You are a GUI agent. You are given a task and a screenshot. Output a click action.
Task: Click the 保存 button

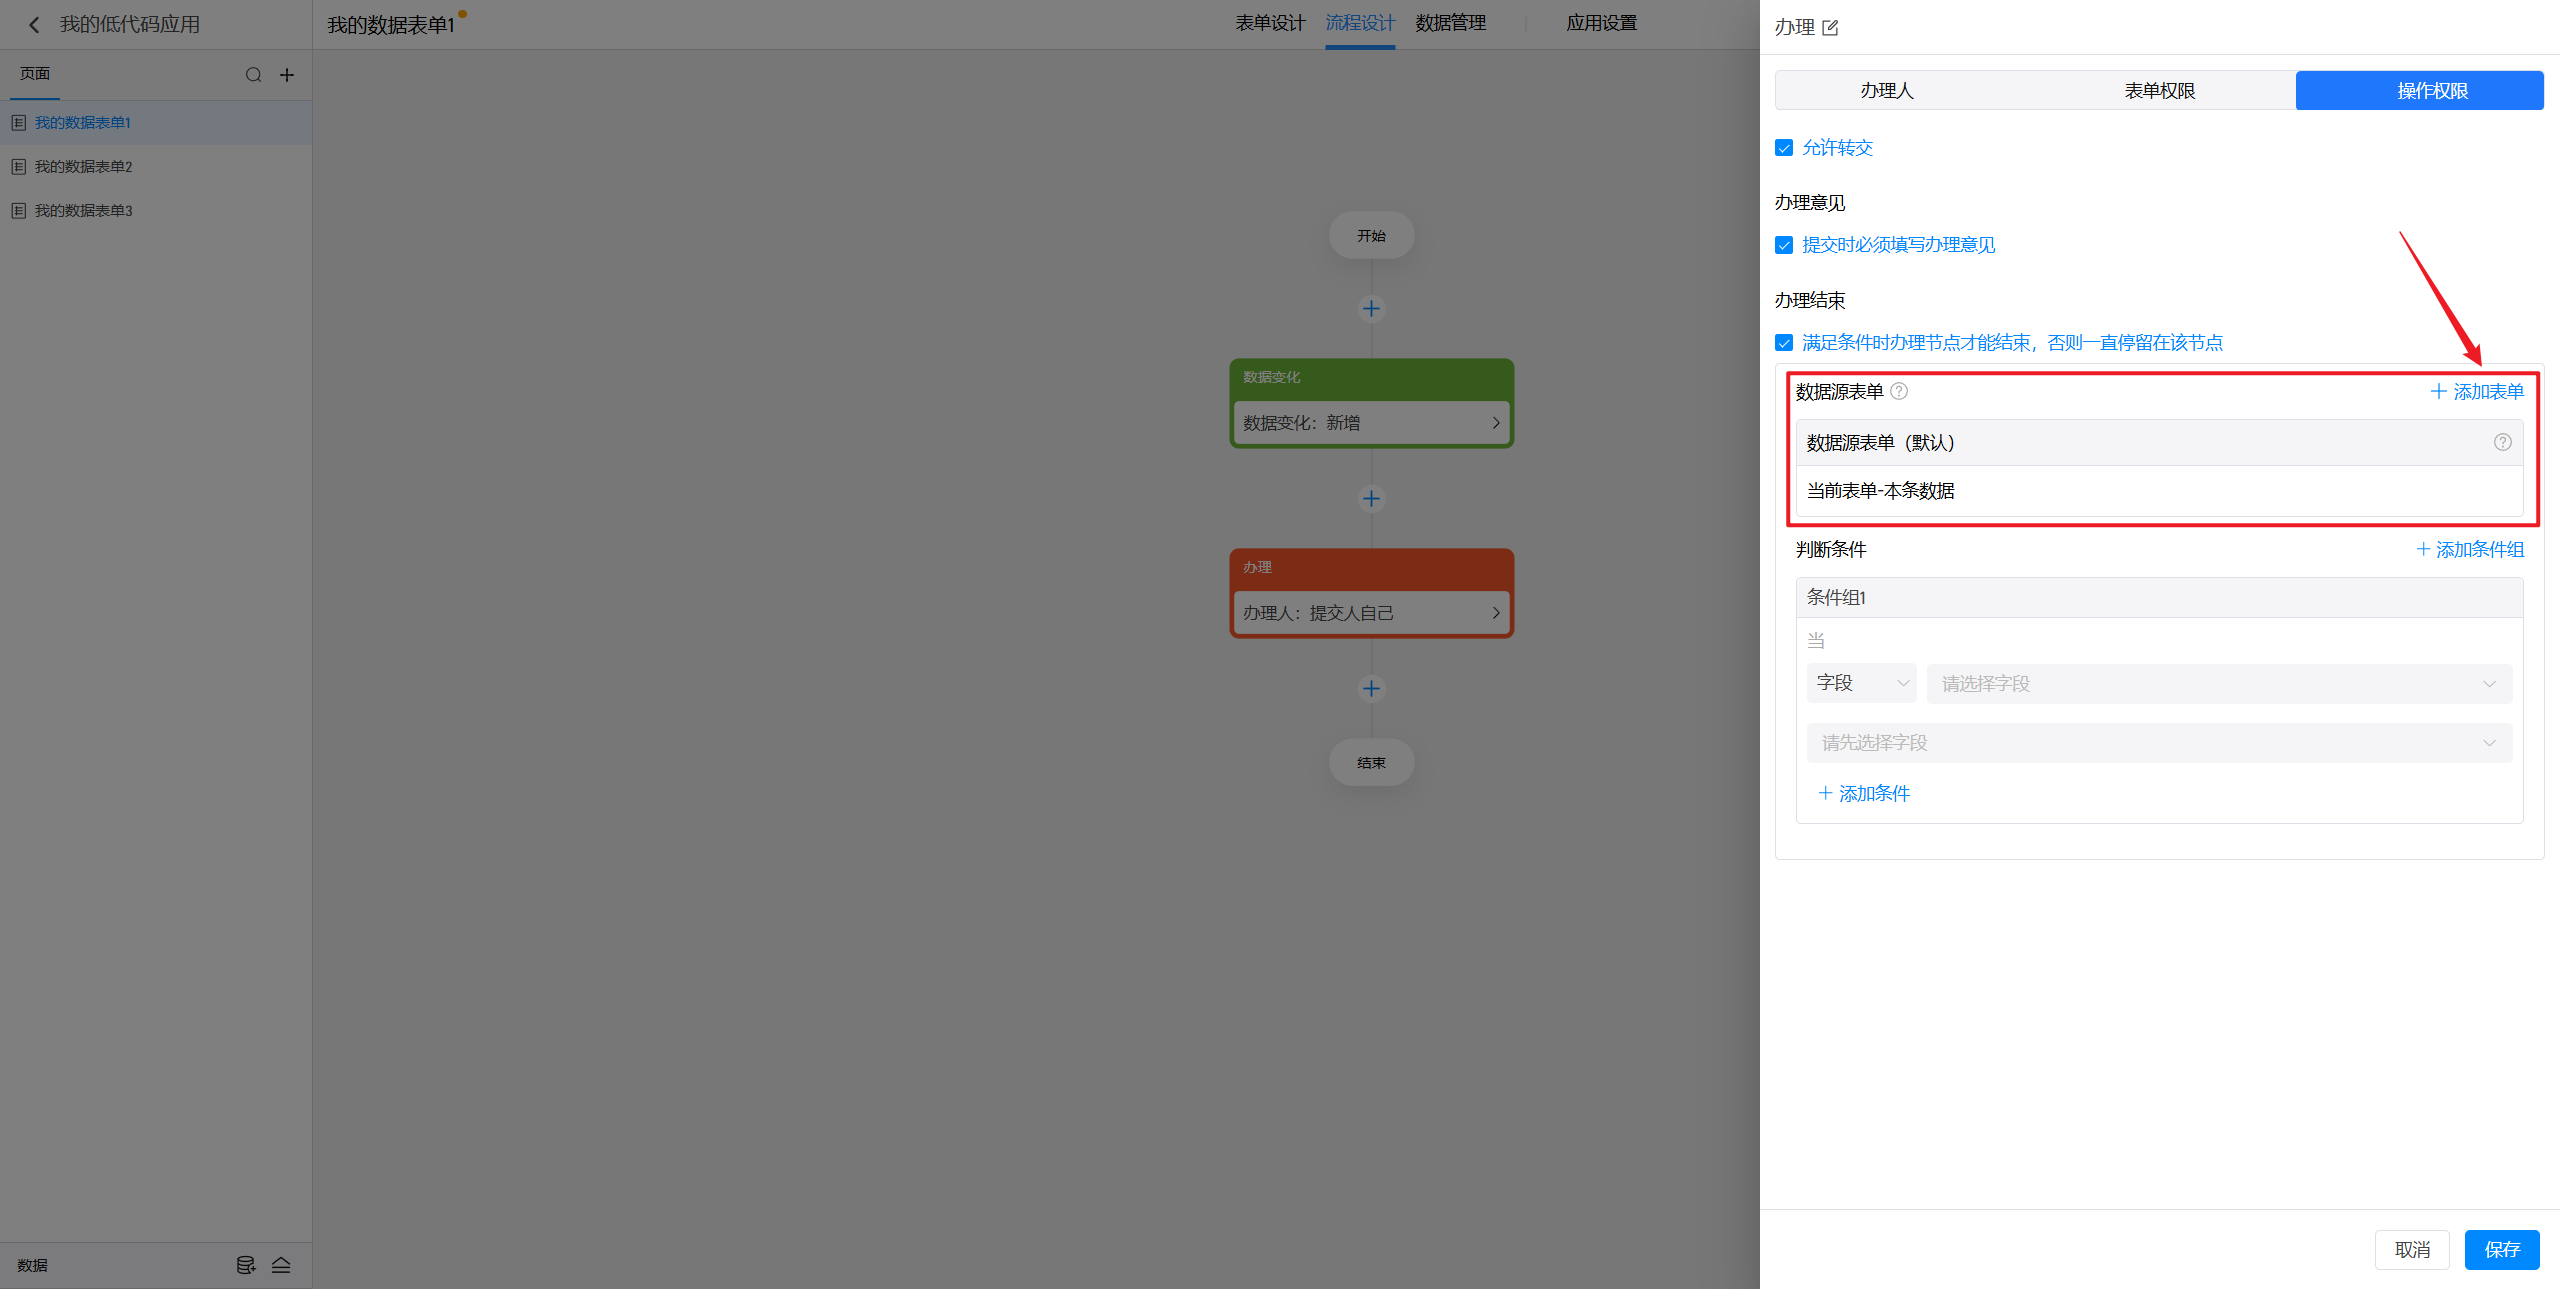pos(2501,1249)
